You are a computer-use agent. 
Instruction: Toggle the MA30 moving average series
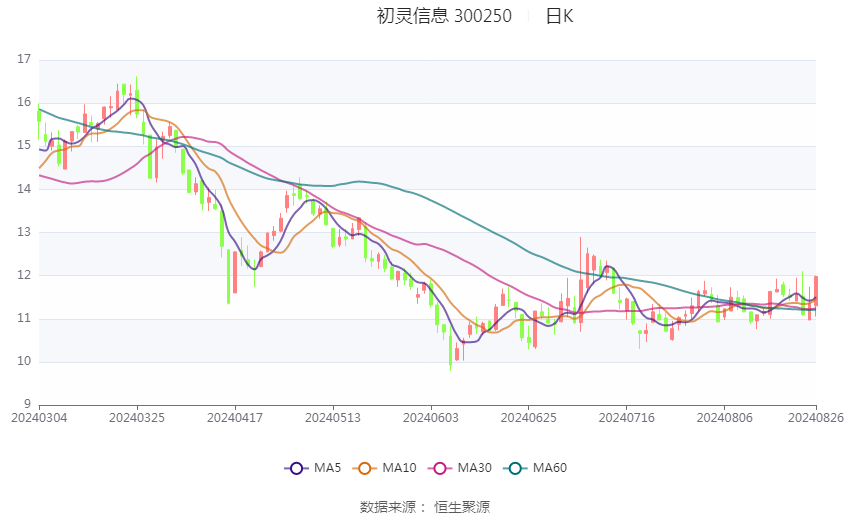click(460, 468)
